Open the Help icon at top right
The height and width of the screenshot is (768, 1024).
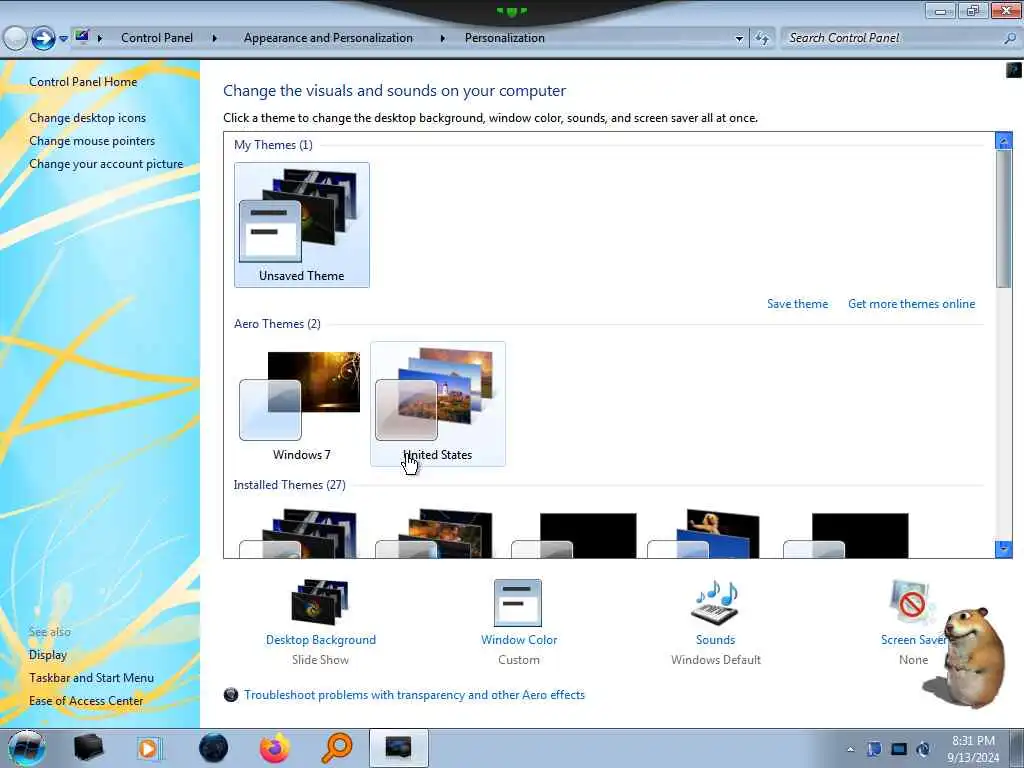(1014, 69)
